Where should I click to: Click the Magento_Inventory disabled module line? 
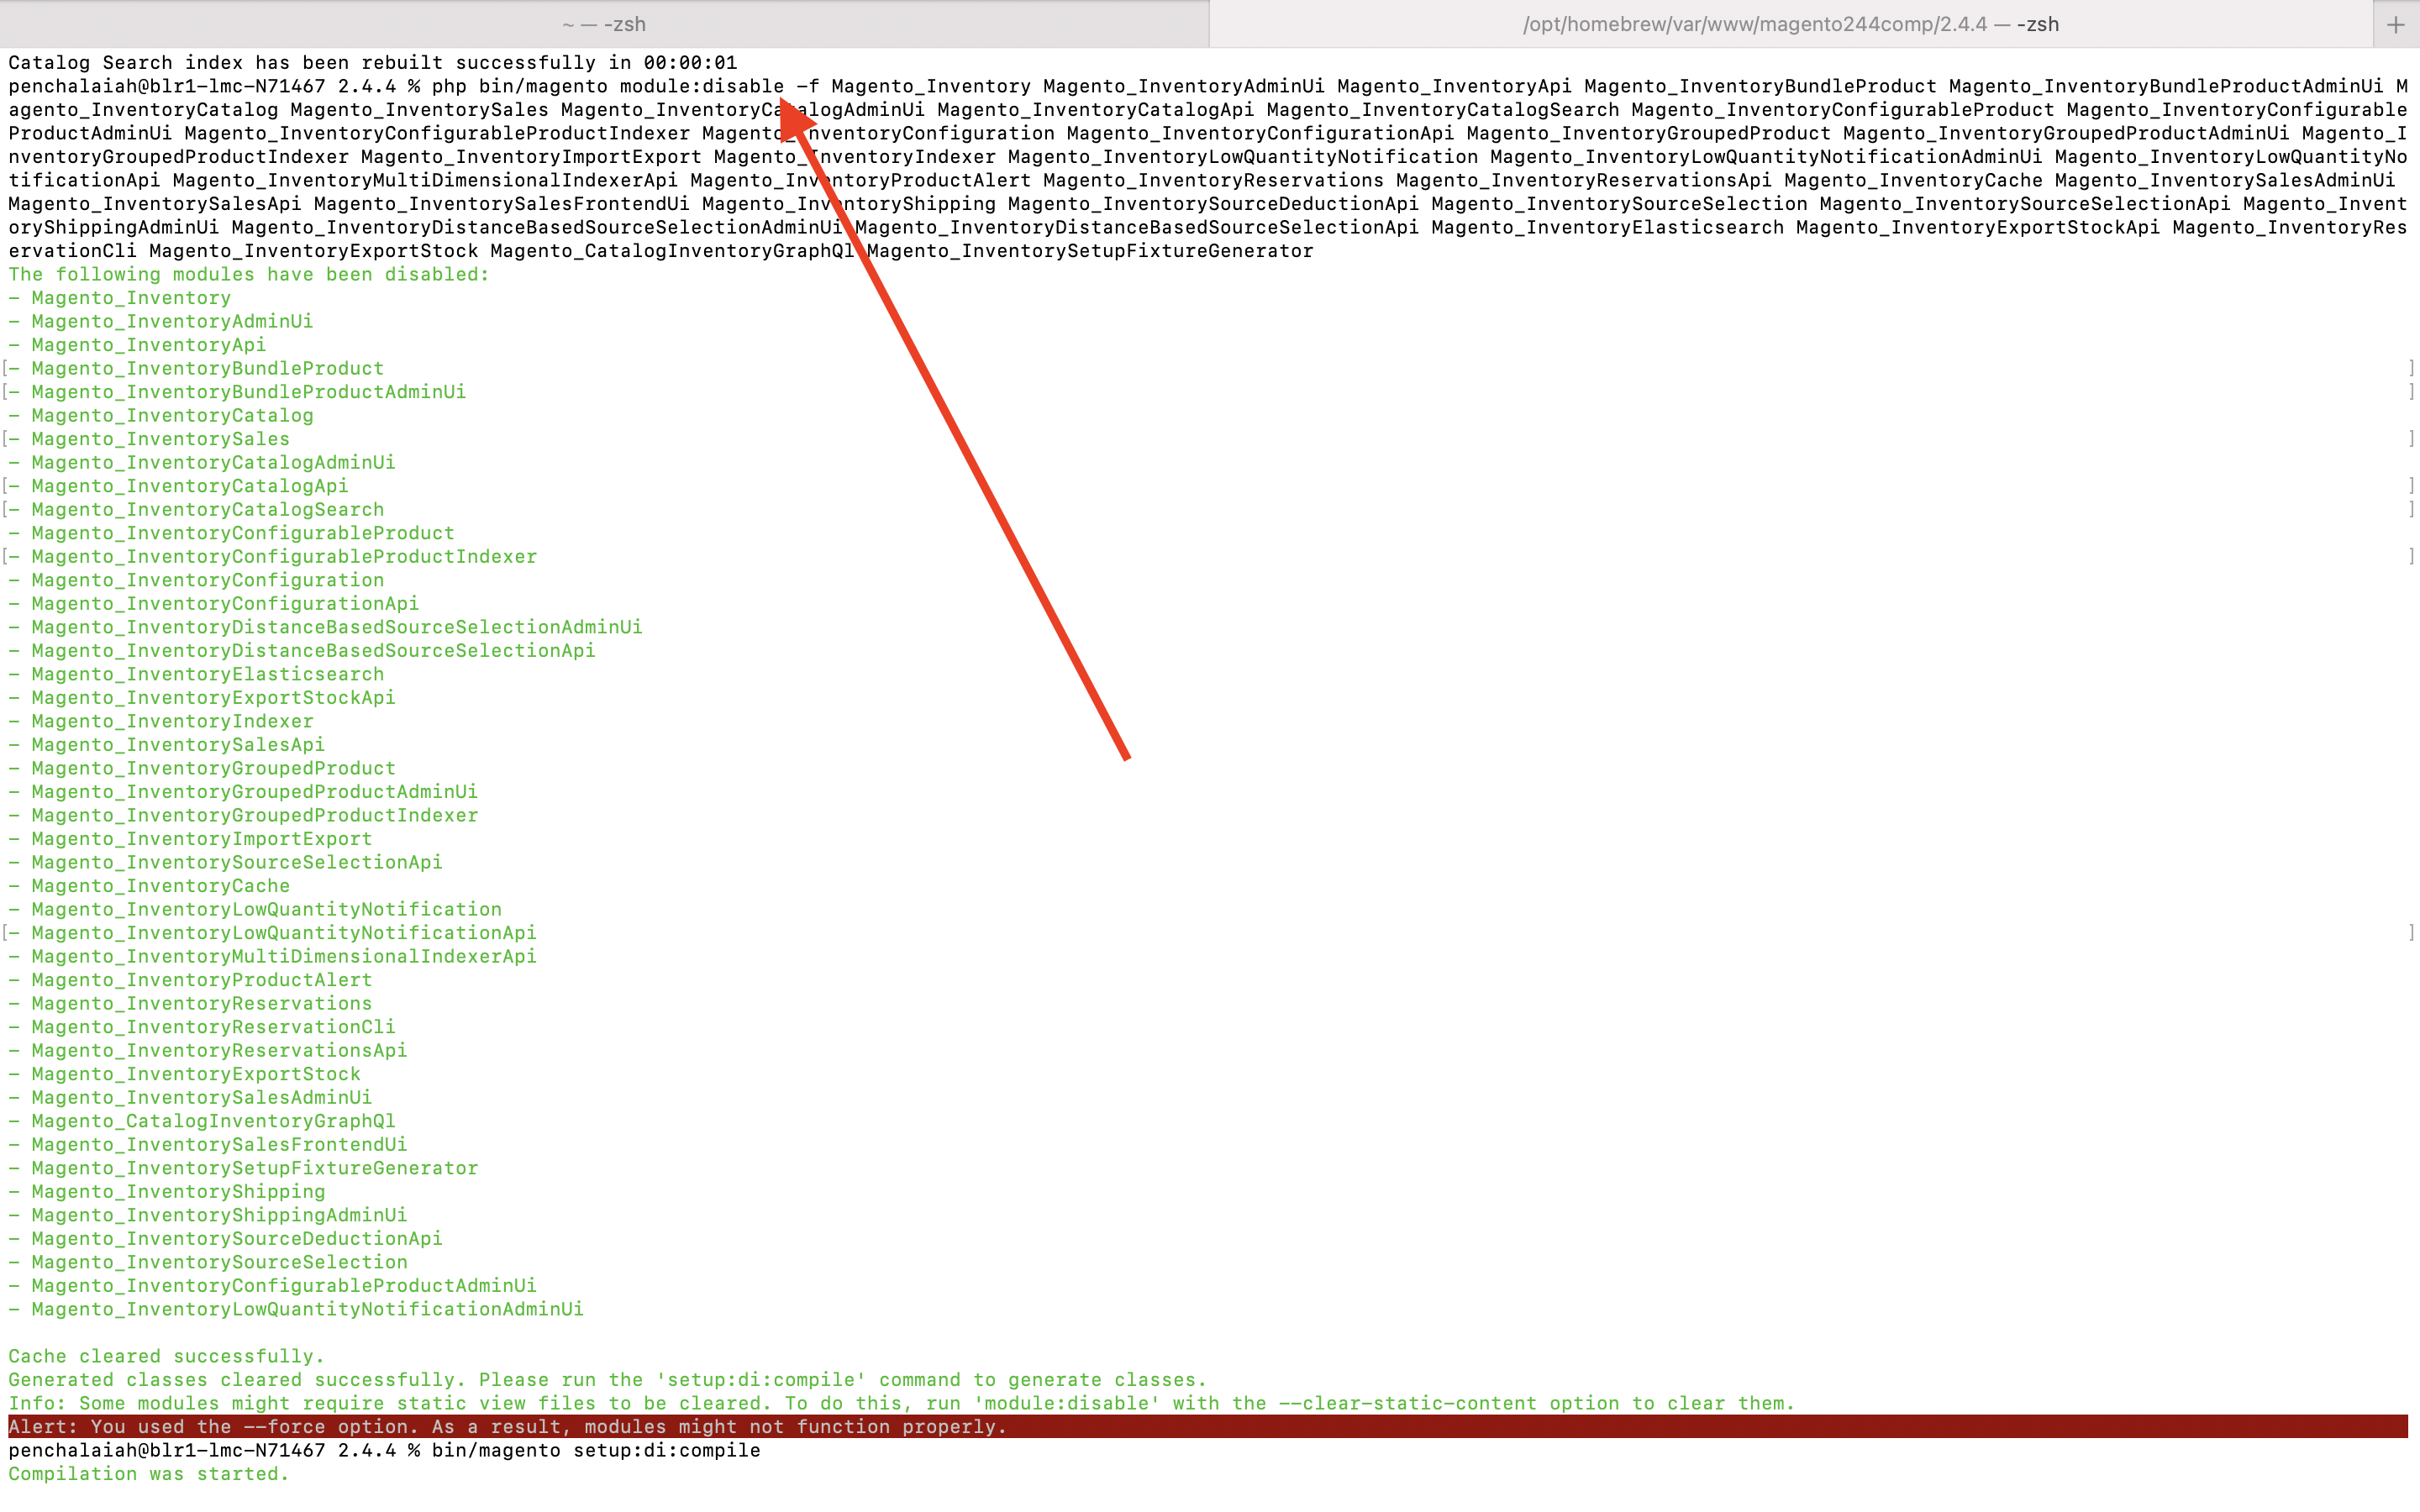tap(128, 297)
